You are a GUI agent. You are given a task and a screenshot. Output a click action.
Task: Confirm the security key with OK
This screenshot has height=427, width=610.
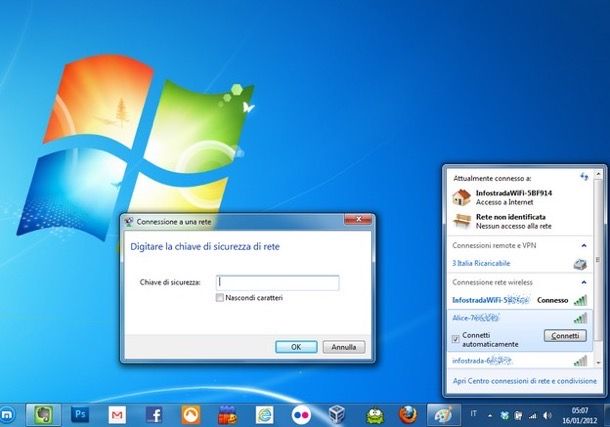click(296, 347)
